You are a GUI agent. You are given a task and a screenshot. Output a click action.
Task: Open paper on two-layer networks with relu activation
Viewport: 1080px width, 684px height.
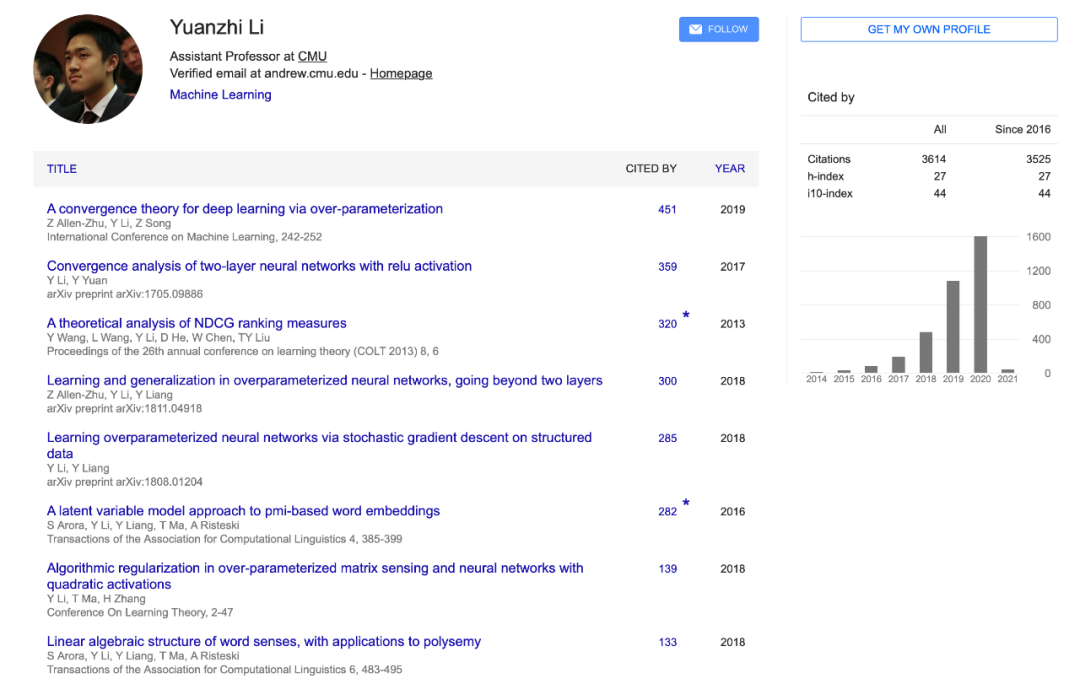coord(259,266)
